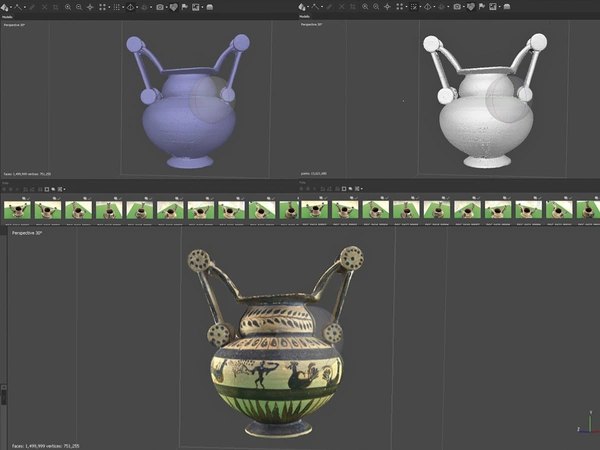Click Zoom In in the left viewport toolbar

[67, 7]
